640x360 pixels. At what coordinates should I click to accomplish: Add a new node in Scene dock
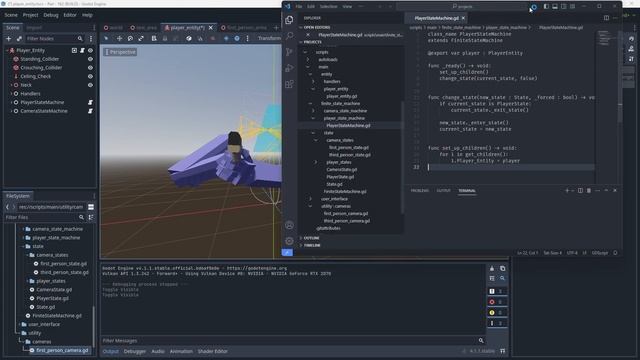[x=9, y=38]
